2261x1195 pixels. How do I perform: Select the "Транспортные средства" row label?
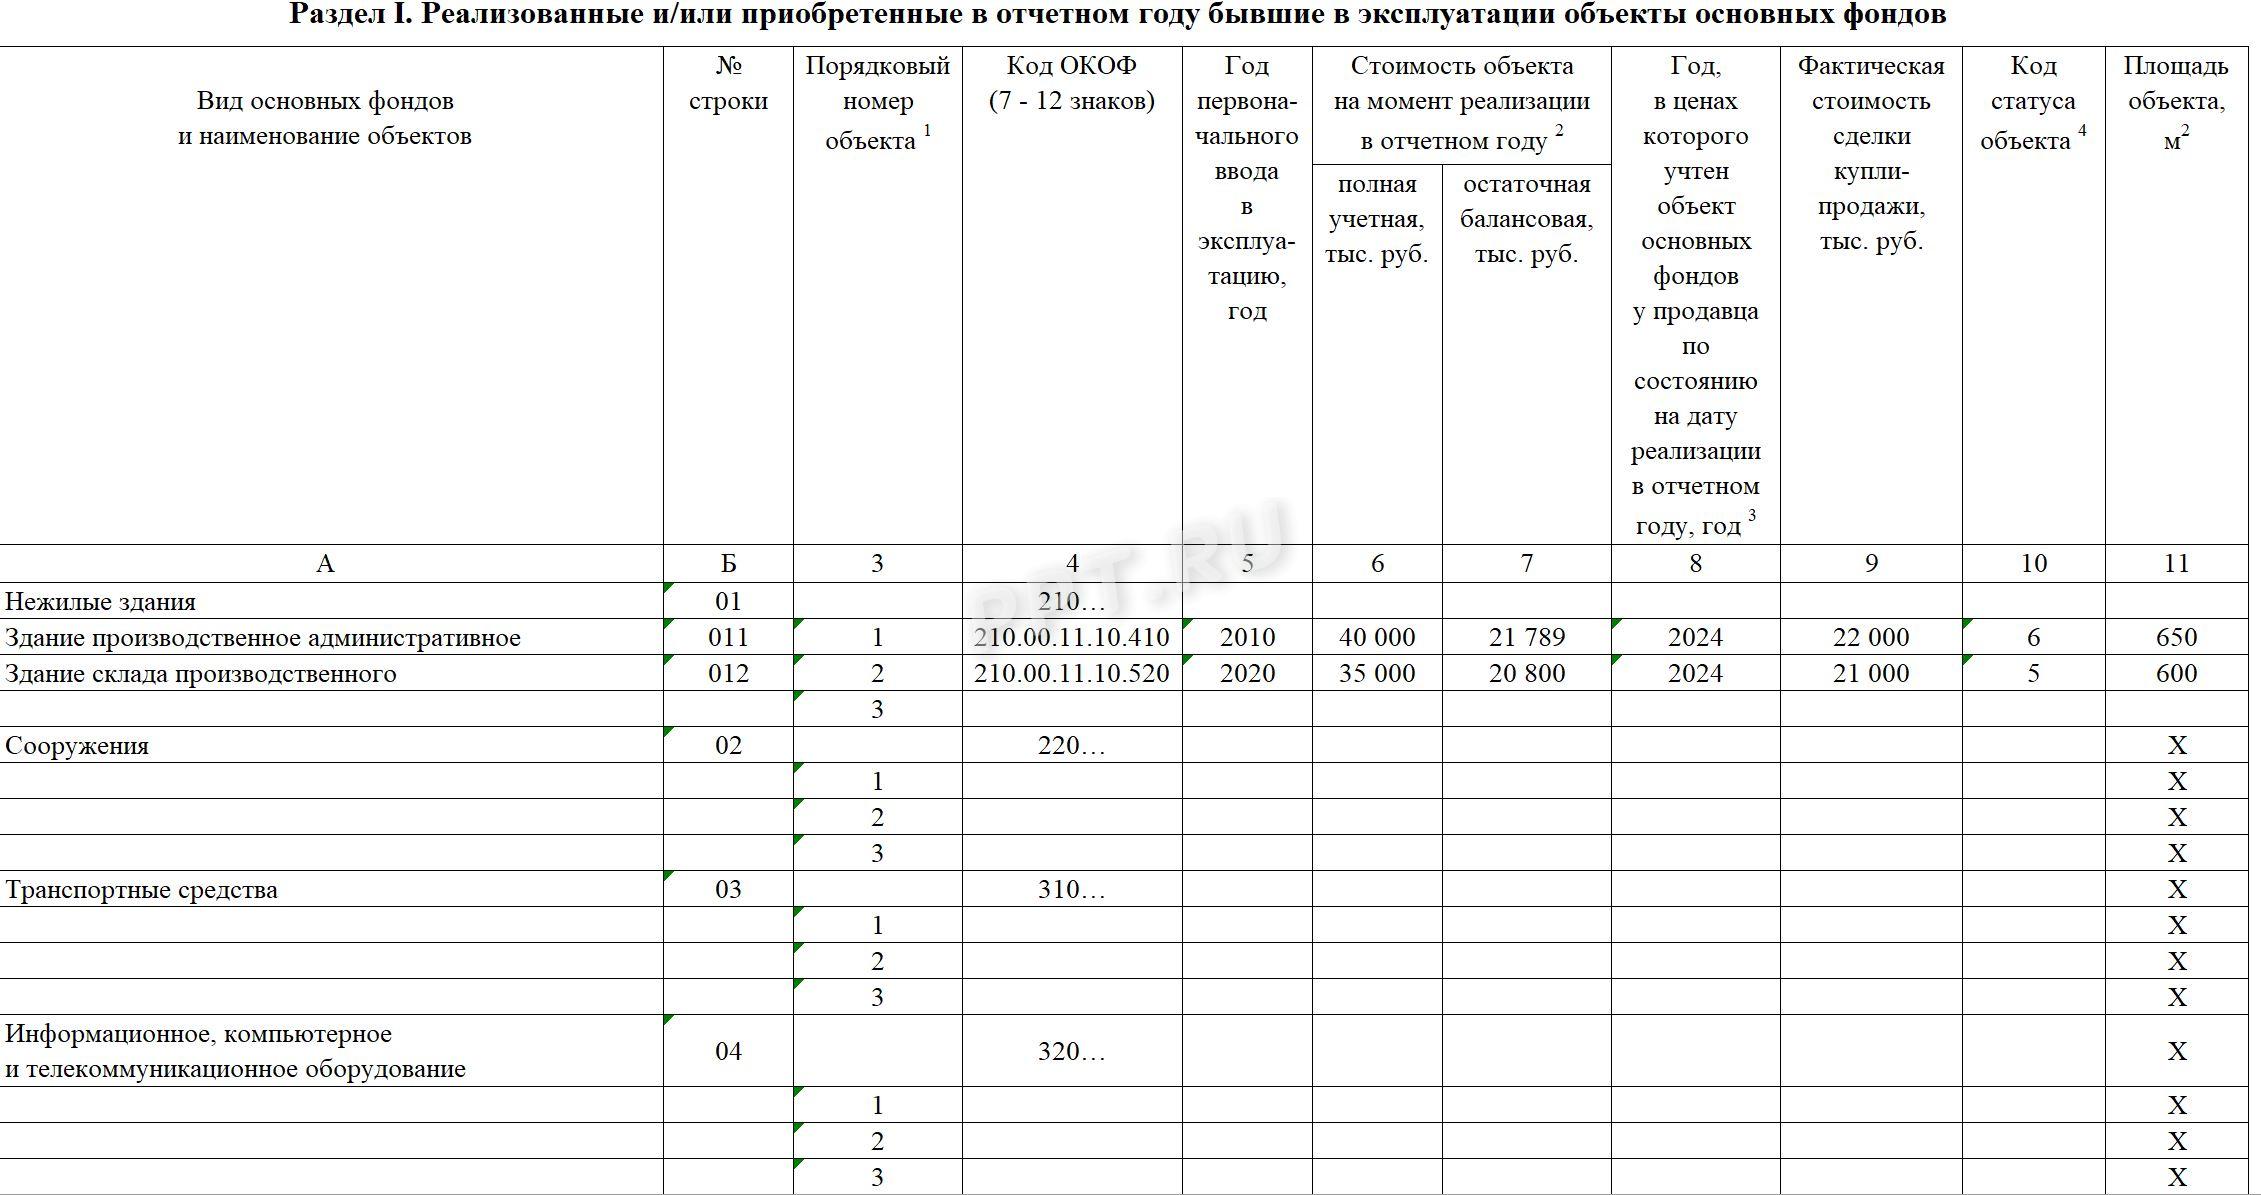pos(141,890)
